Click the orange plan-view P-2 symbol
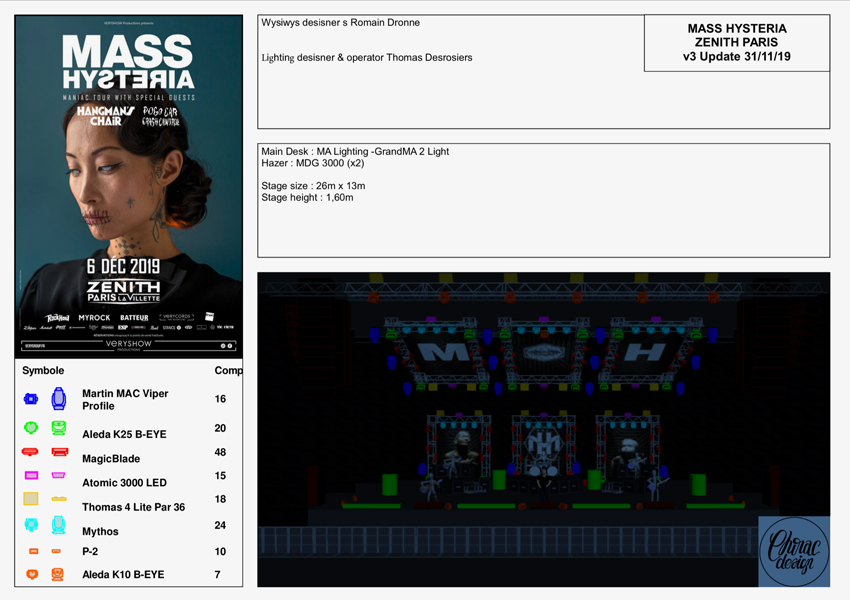Viewport: 850px width, 600px height. [x=34, y=551]
